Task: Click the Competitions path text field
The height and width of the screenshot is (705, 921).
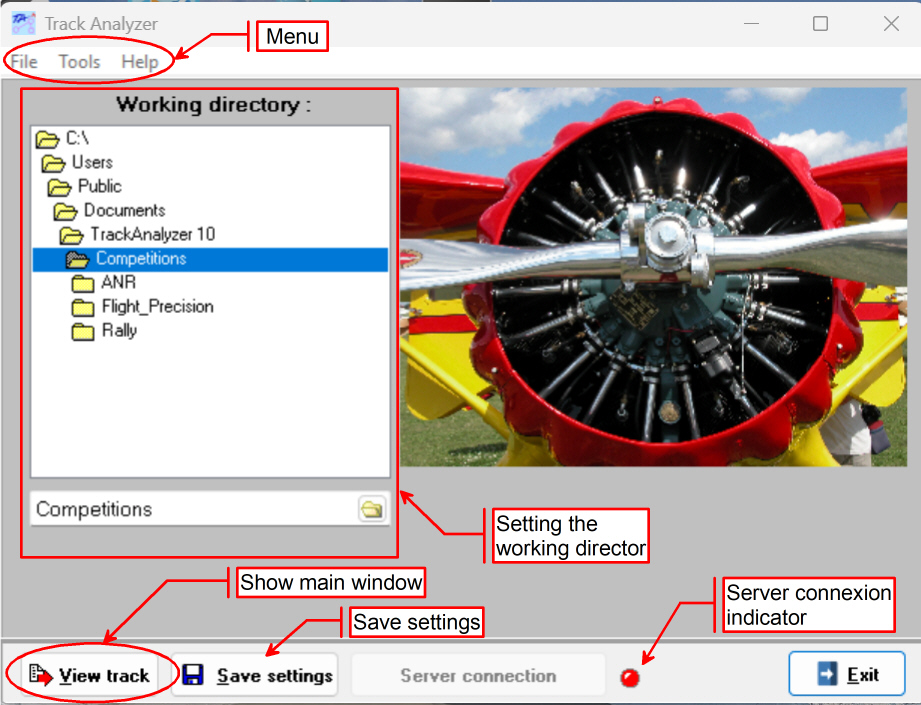Action: (x=190, y=509)
